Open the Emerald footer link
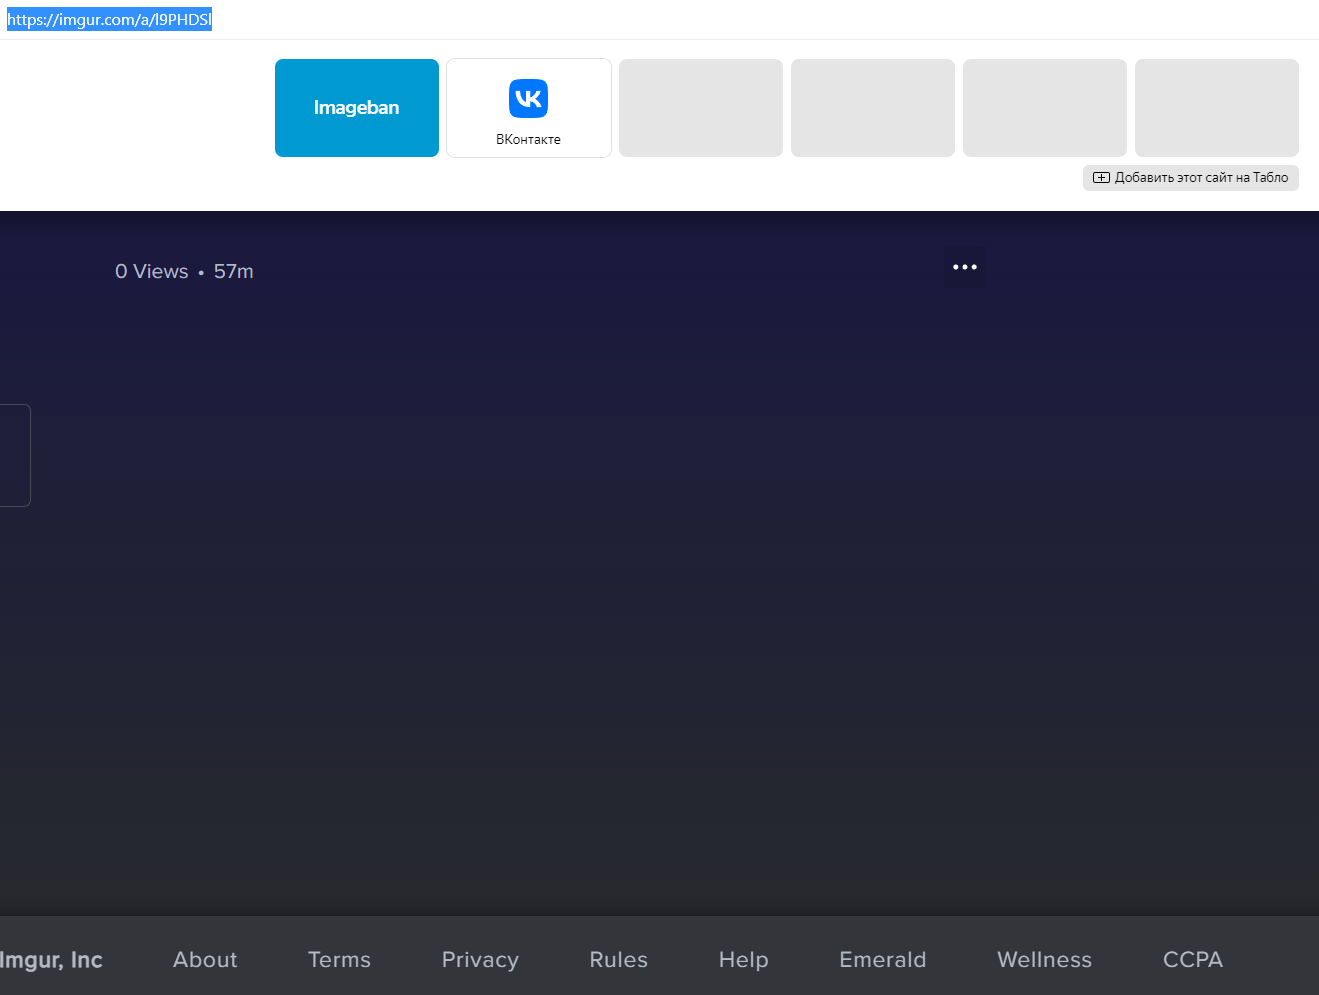The image size is (1319, 995). click(x=882, y=960)
